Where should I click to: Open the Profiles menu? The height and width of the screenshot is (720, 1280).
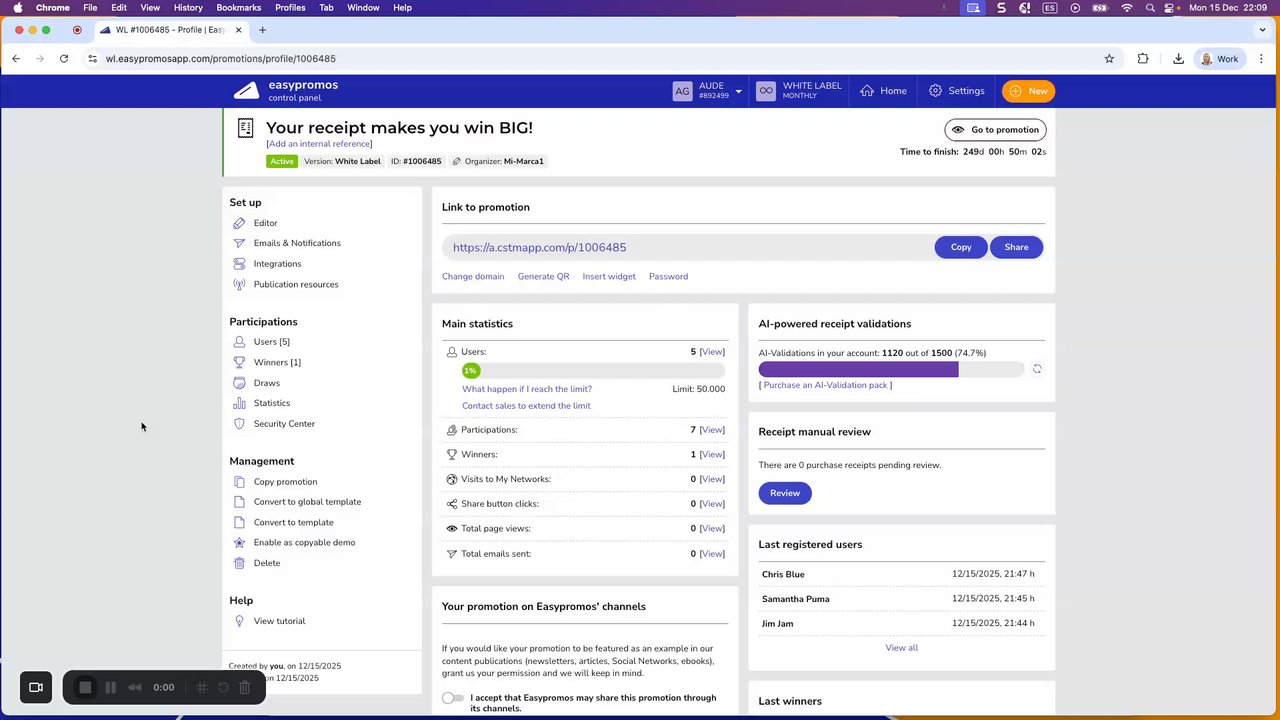pyautogui.click(x=290, y=8)
